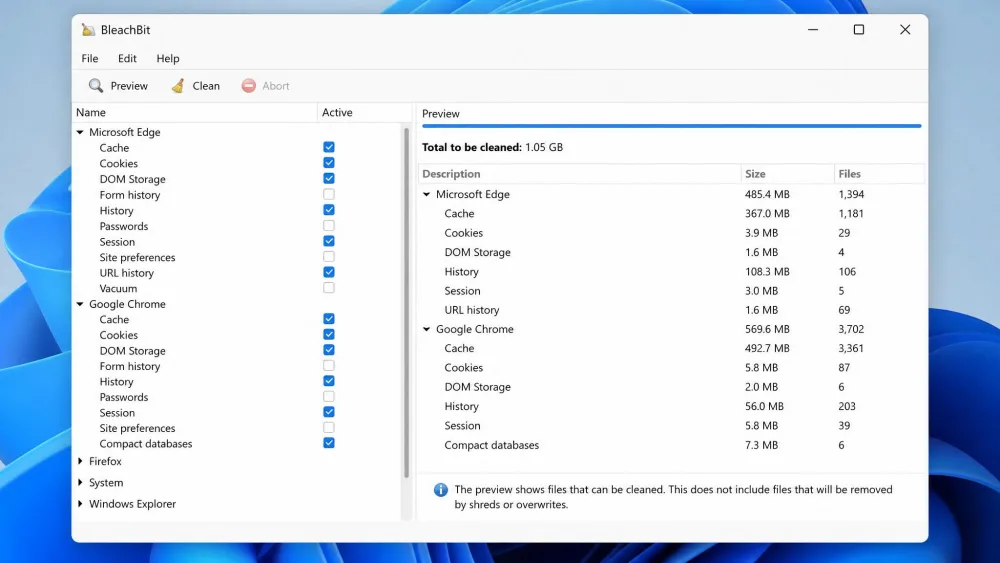1000x563 pixels.
Task: Click the 492.7 MB Chrome Cache size
Action: point(767,348)
